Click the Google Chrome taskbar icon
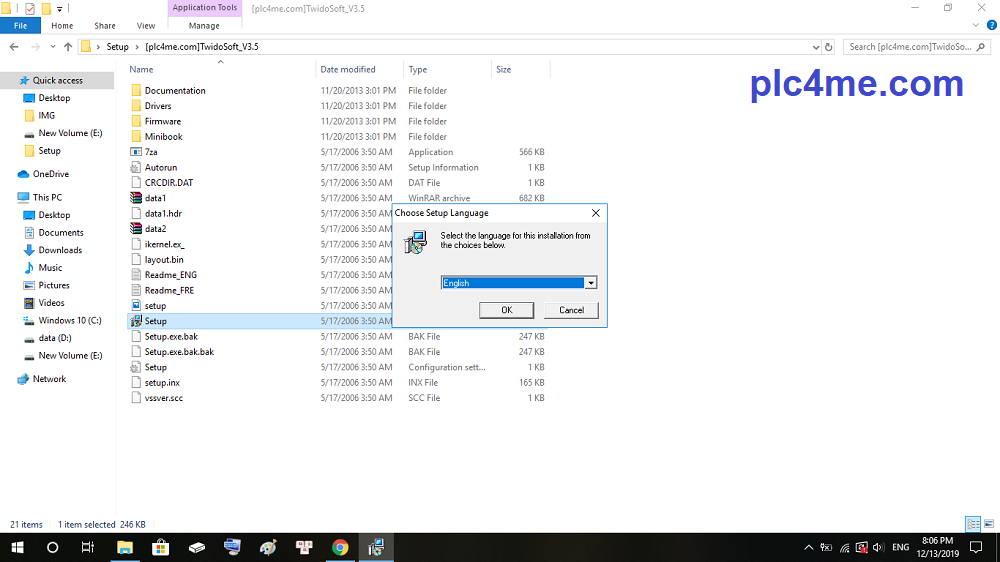 click(340, 547)
